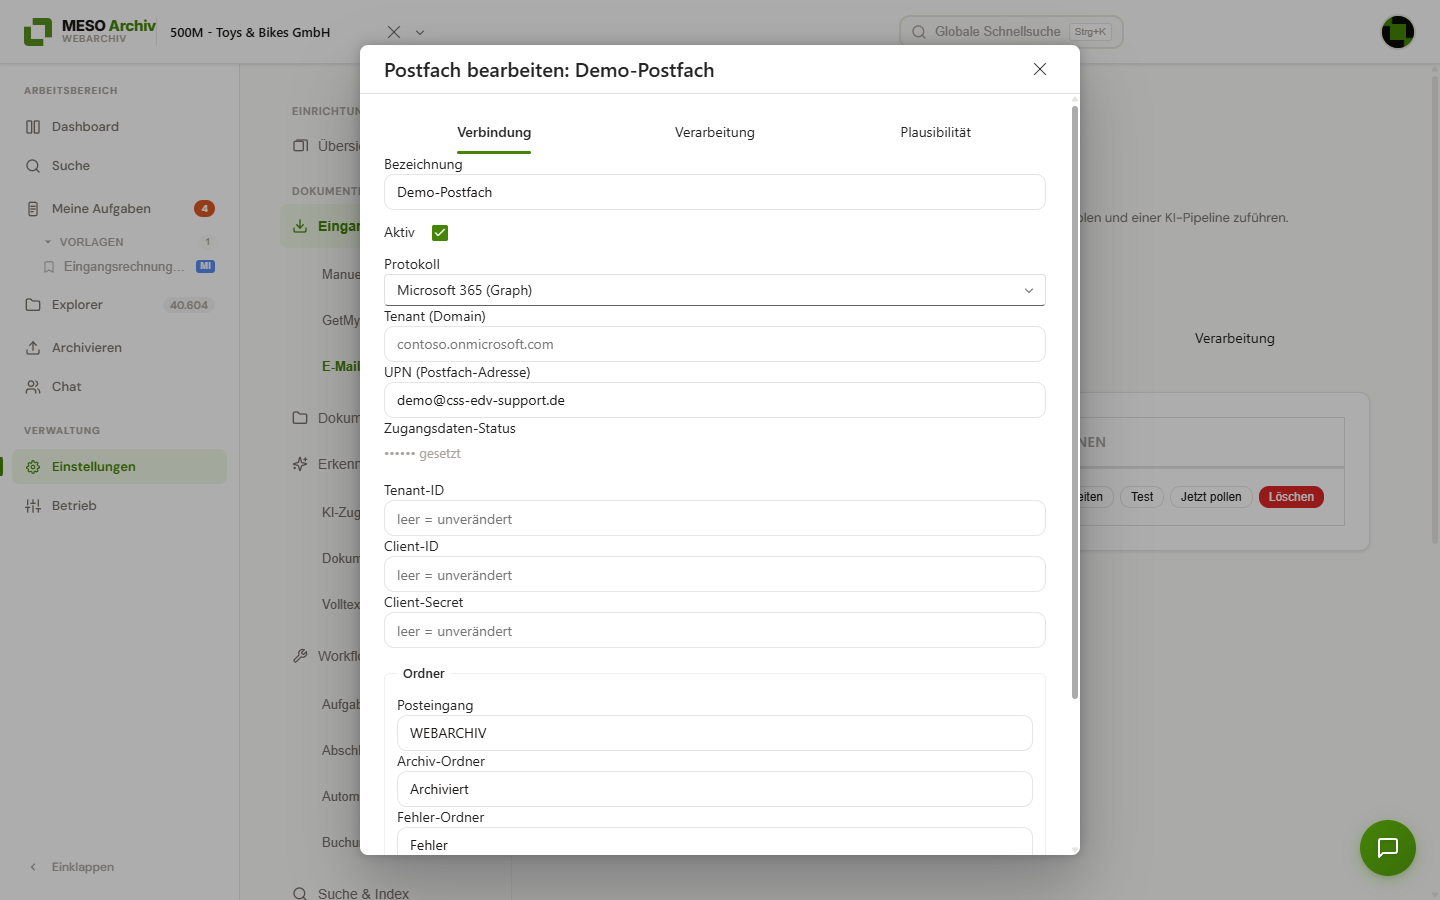Open the green chat bubble button
The image size is (1440, 900).
coord(1388,848)
